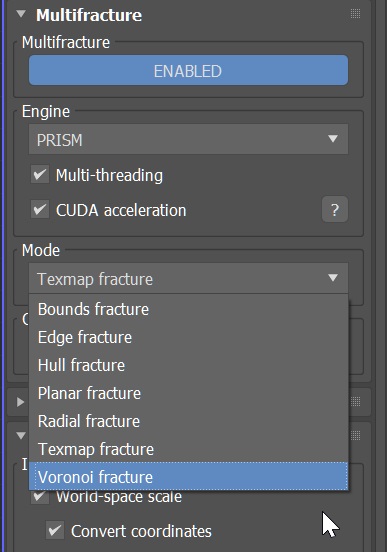Toggle the Multi-threading checkbox
This screenshot has width=387, height=552.
(x=40, y=174)
